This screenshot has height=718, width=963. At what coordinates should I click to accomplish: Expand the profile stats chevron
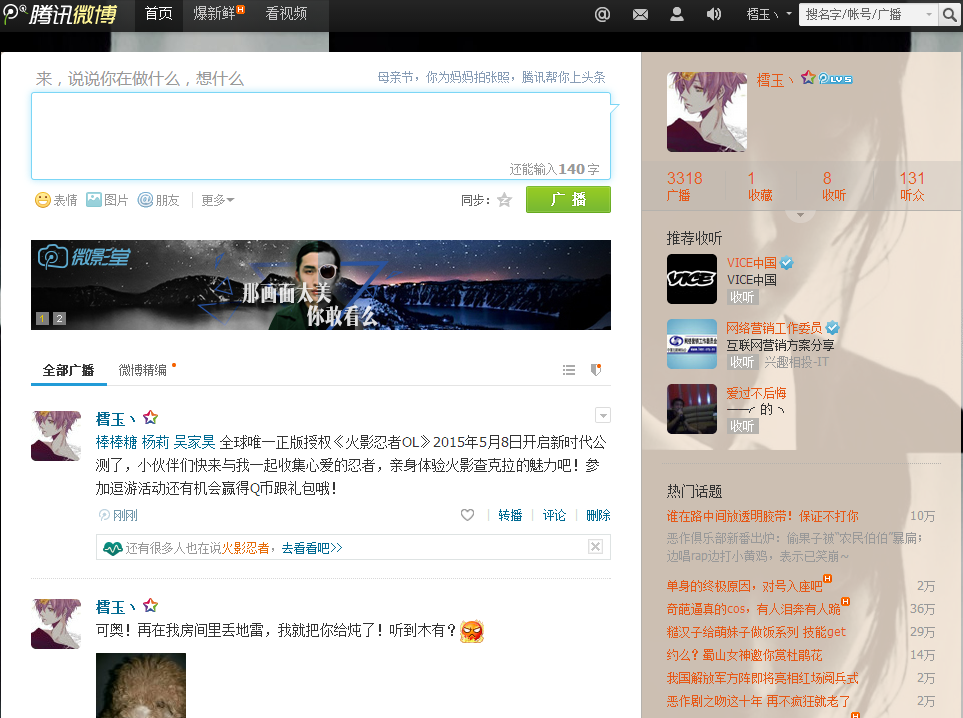[800, 216]
